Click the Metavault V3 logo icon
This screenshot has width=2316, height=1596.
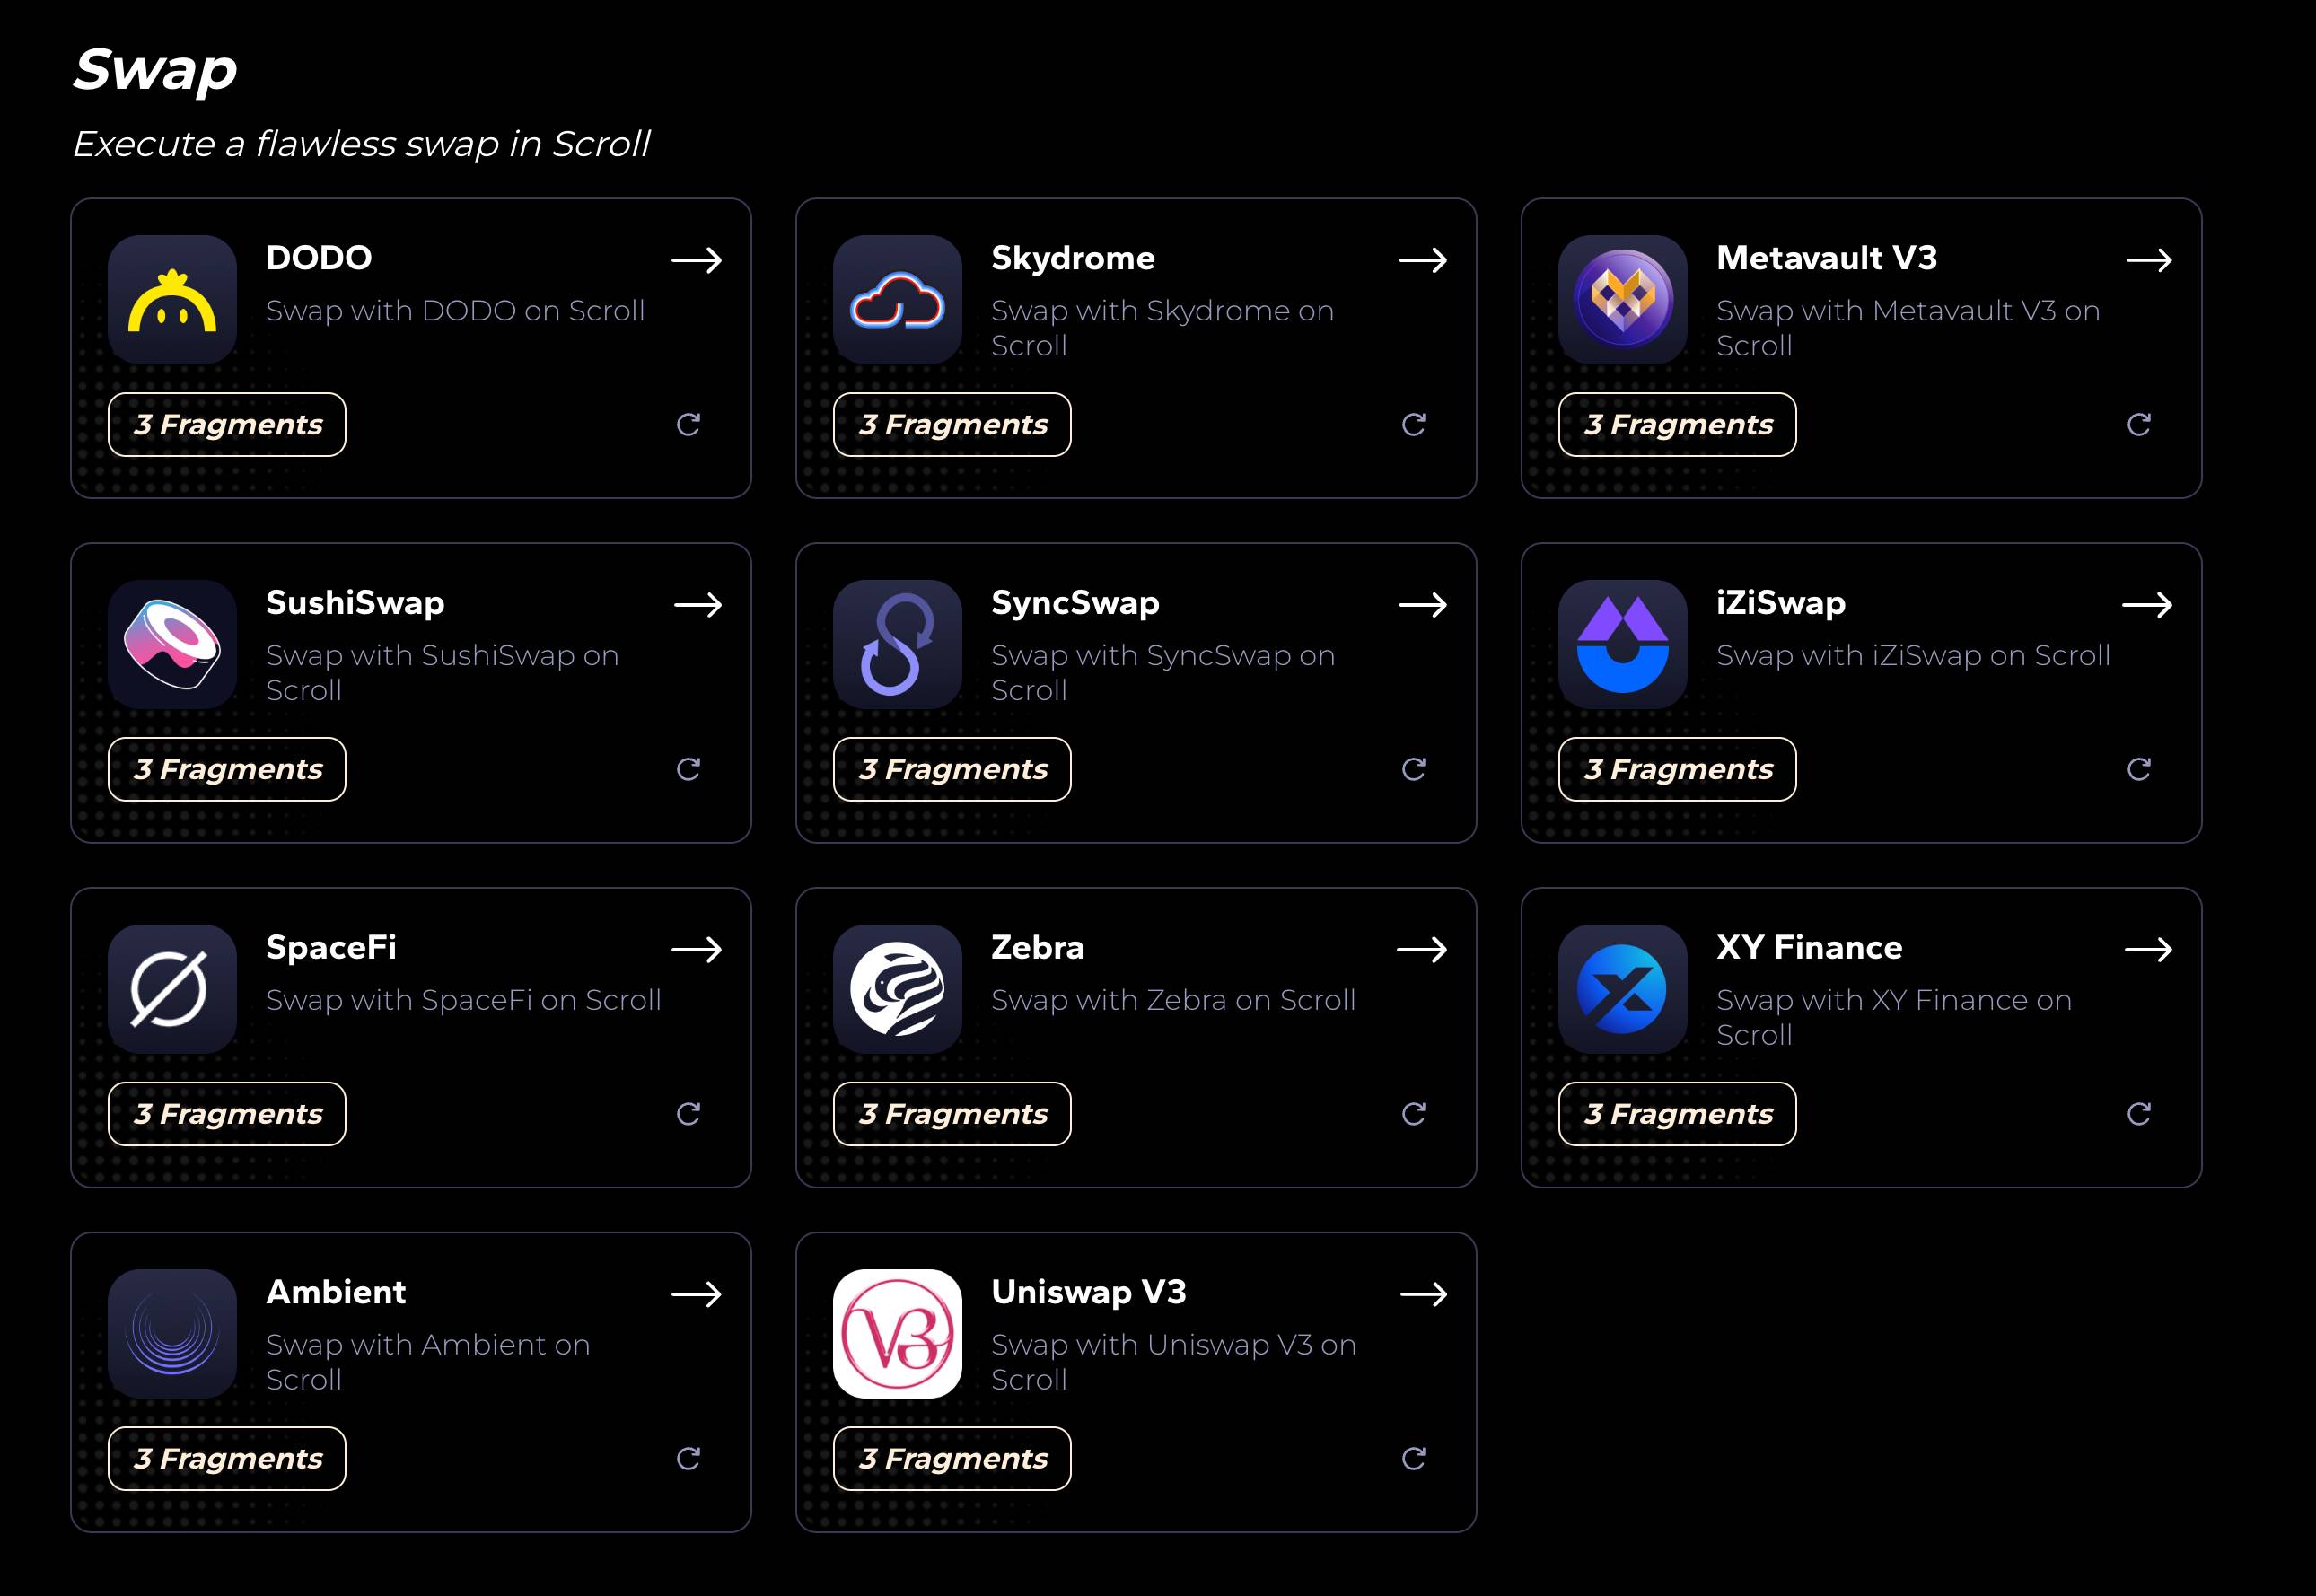[1622, 299]
